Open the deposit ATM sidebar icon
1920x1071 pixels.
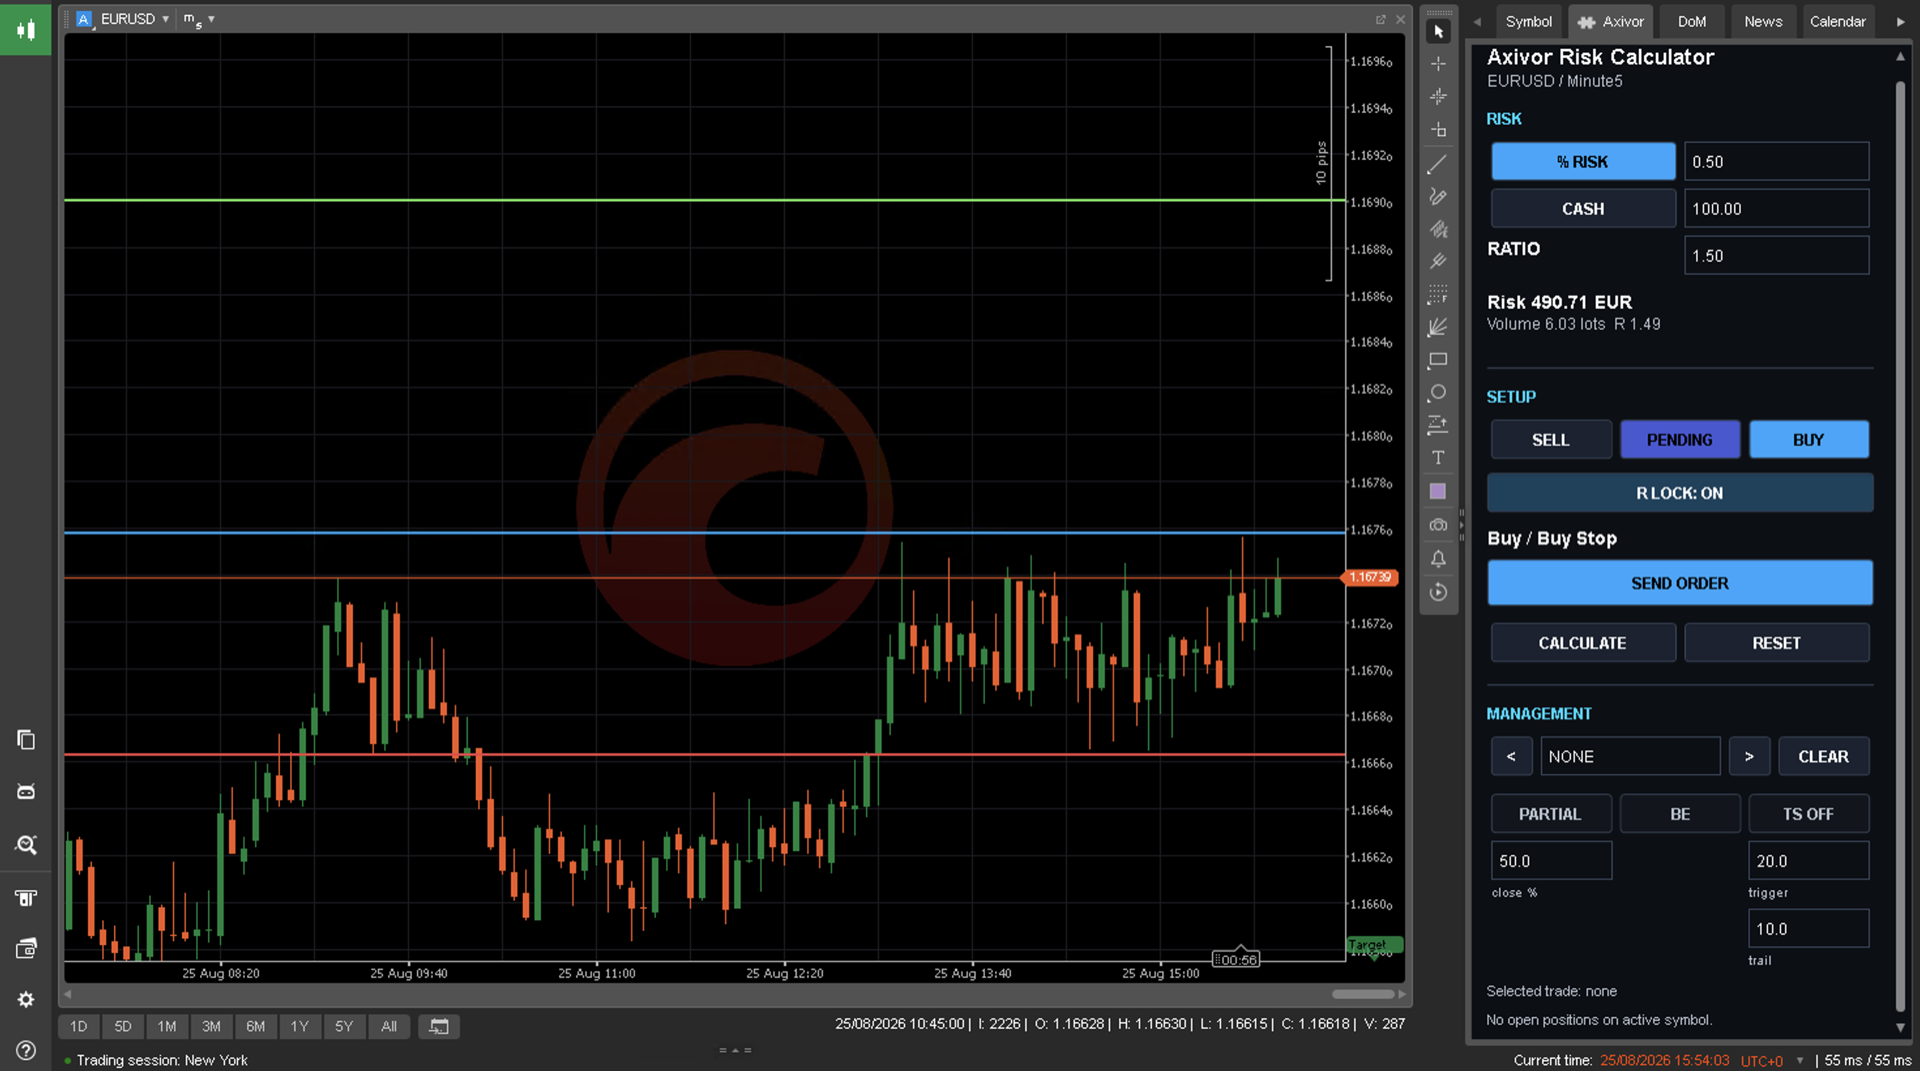[26, 898]
